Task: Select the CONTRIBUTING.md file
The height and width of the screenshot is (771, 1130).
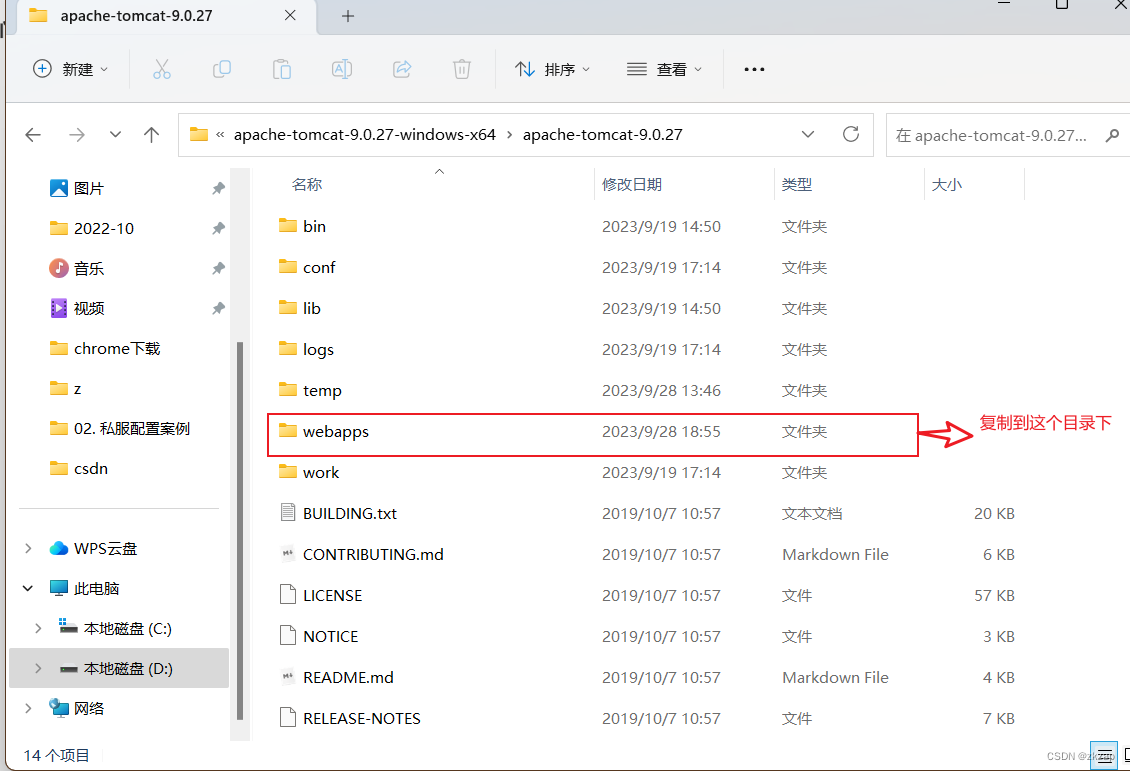Action: (x=362, y=555)
